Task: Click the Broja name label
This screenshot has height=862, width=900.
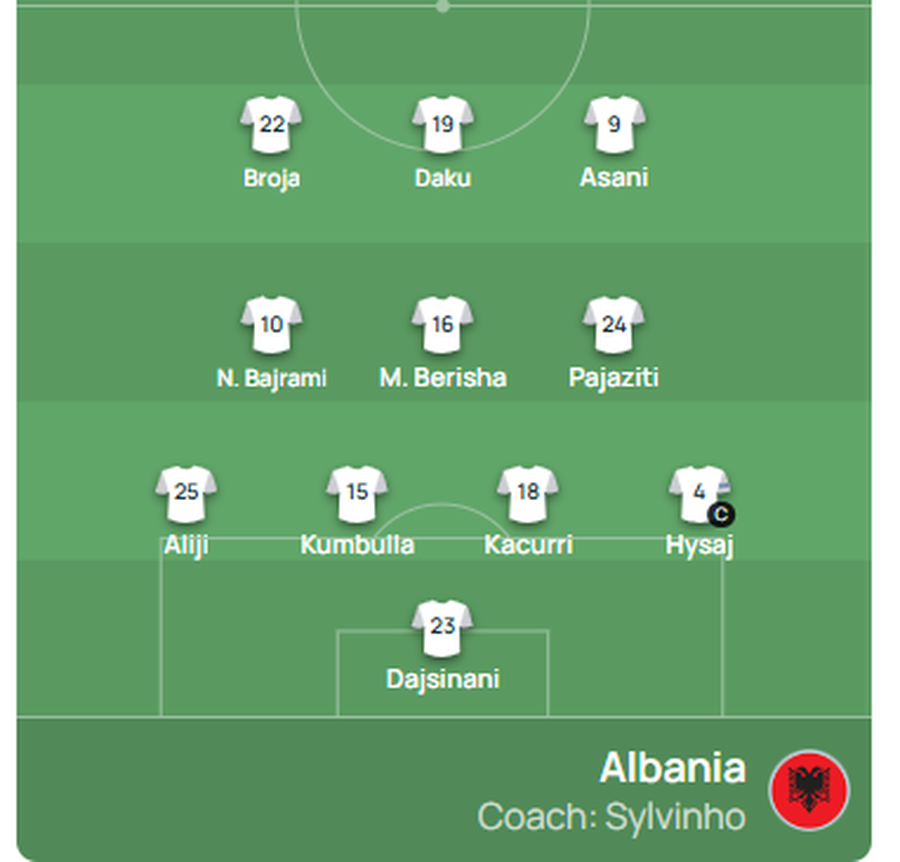Action: [x=271, y=178]
